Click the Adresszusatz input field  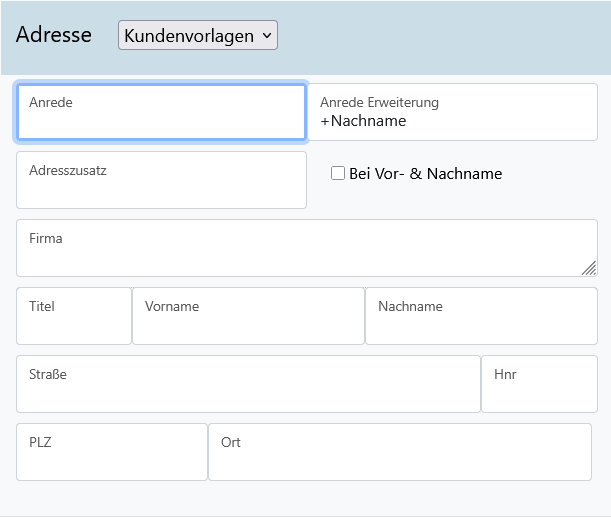161,188
